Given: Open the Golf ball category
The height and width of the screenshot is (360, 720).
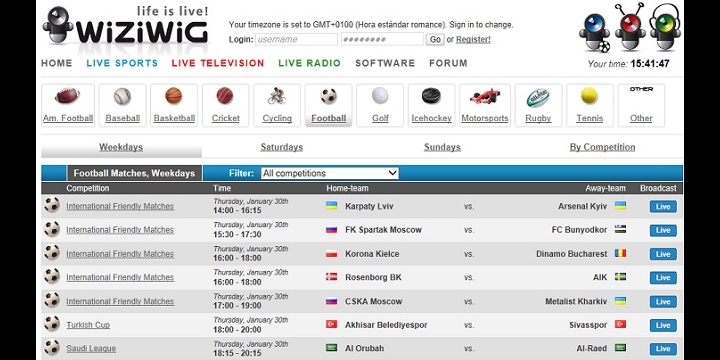Looking at the screenshot, I should [380, 96].
